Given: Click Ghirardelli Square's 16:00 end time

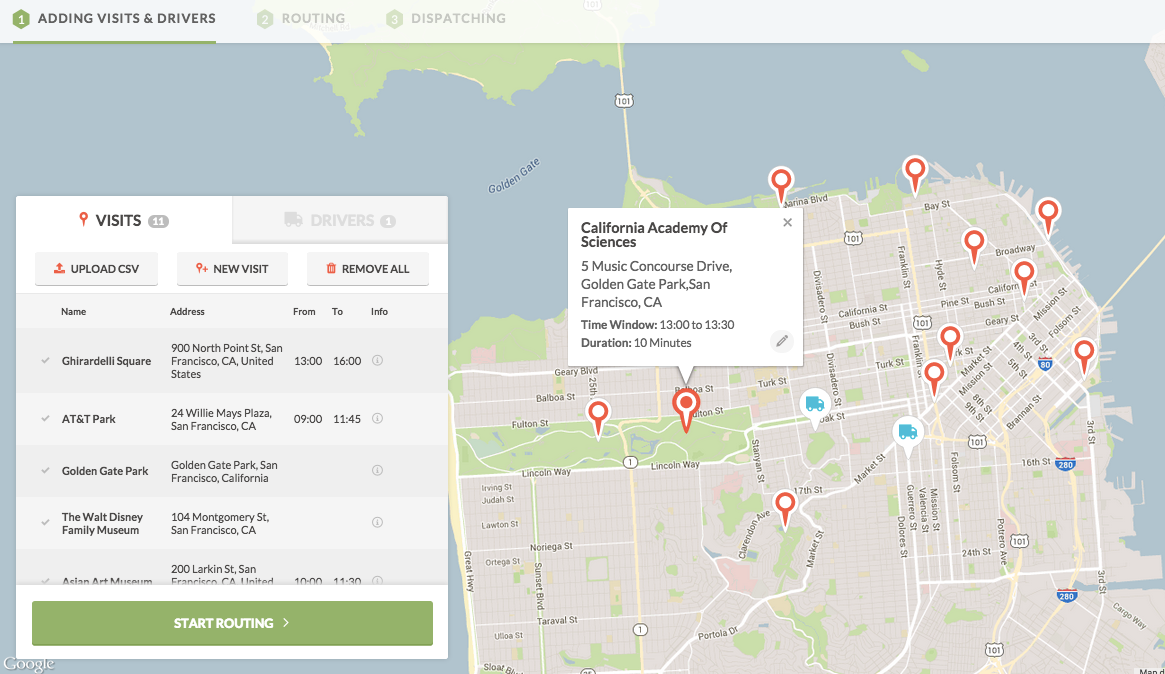Looking at the screenshot, I should coord(347,361).
